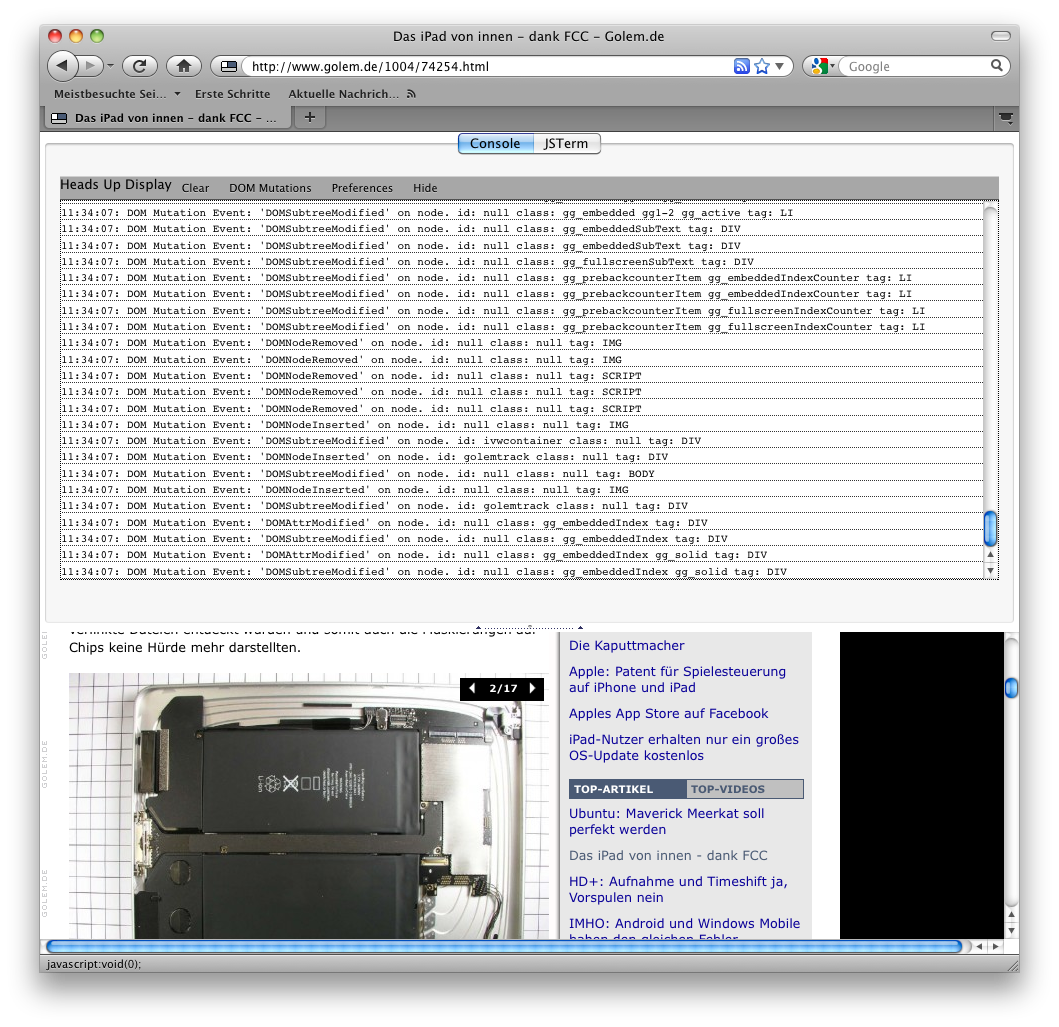Image resolution: width=1059 pixels, height=1027 pixels.
Task: Open 'Ubuntu: Maverick Meerkat soll perfekt werden'
Action: click(x=666, y=822)
